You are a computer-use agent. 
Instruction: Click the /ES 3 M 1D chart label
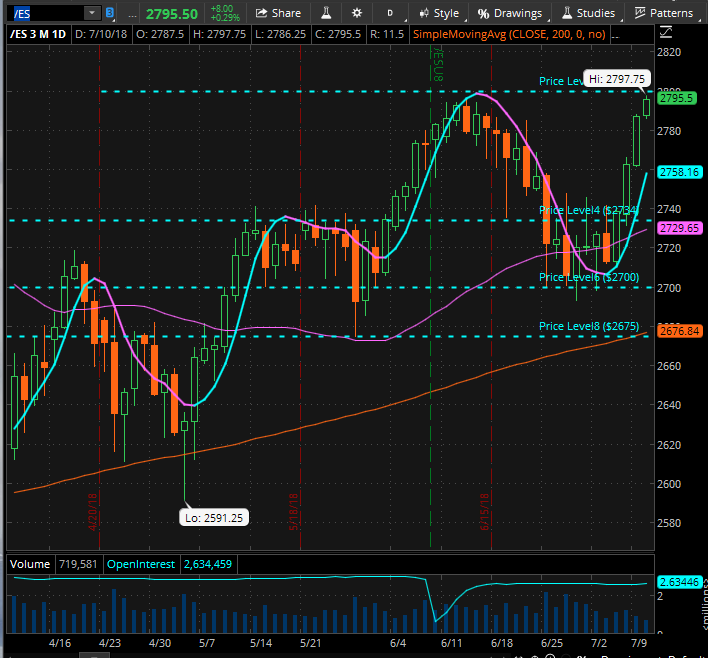[x=38, y=34]
